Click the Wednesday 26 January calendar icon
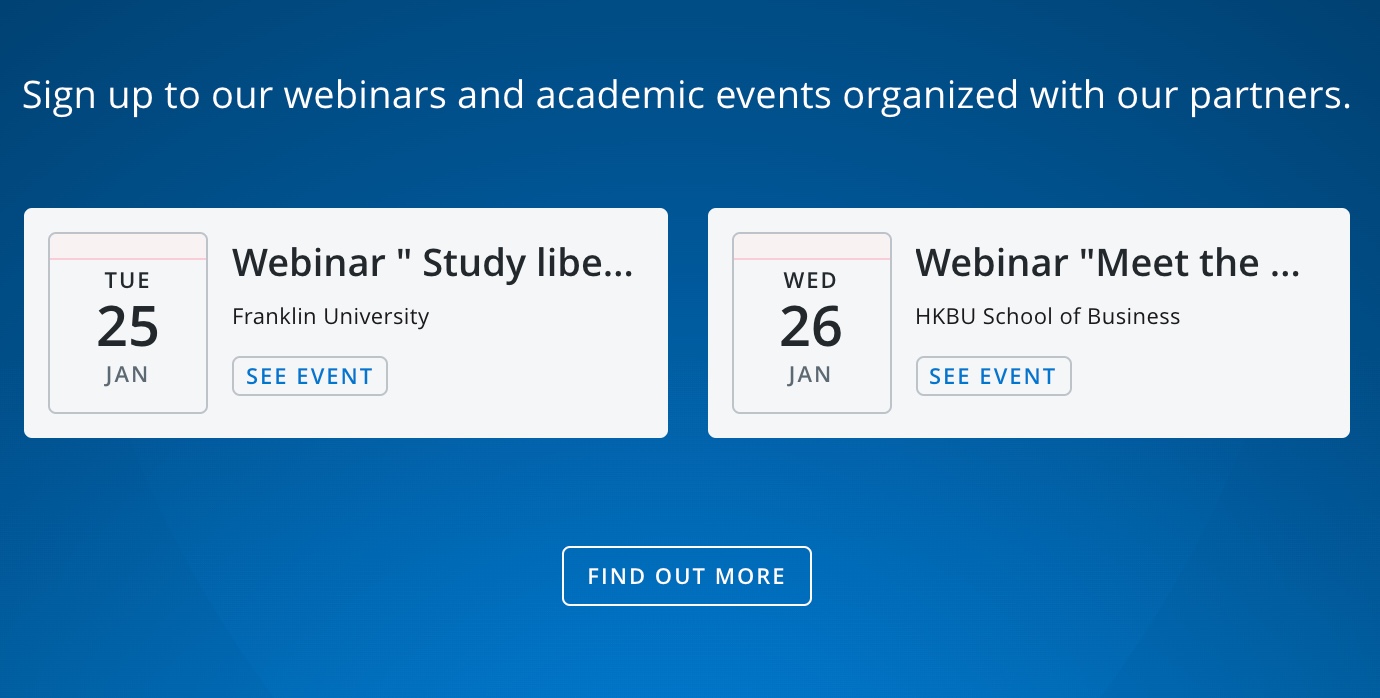This screenshot has width=1380, height=698. 811,323
